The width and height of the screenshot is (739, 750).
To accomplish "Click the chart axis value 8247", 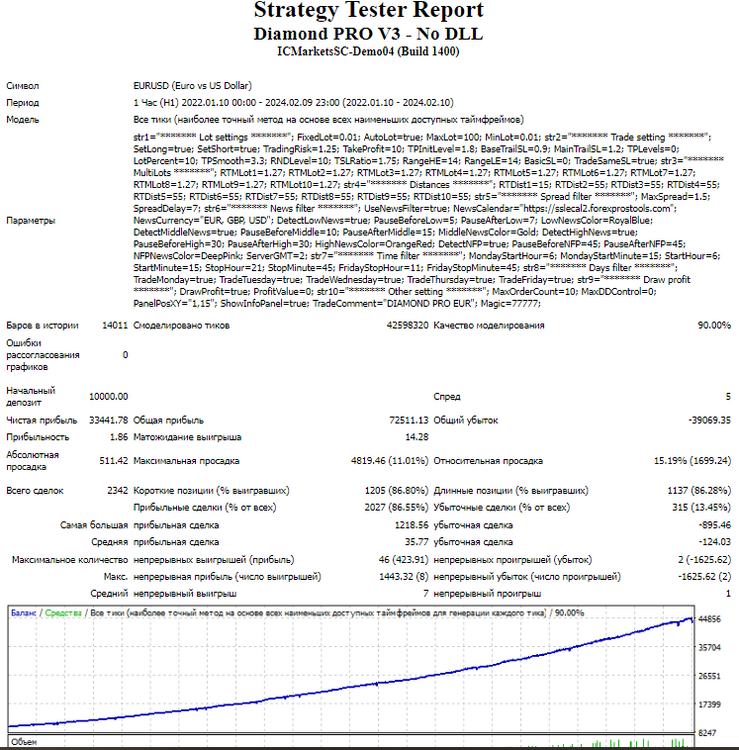I will 707,733.
